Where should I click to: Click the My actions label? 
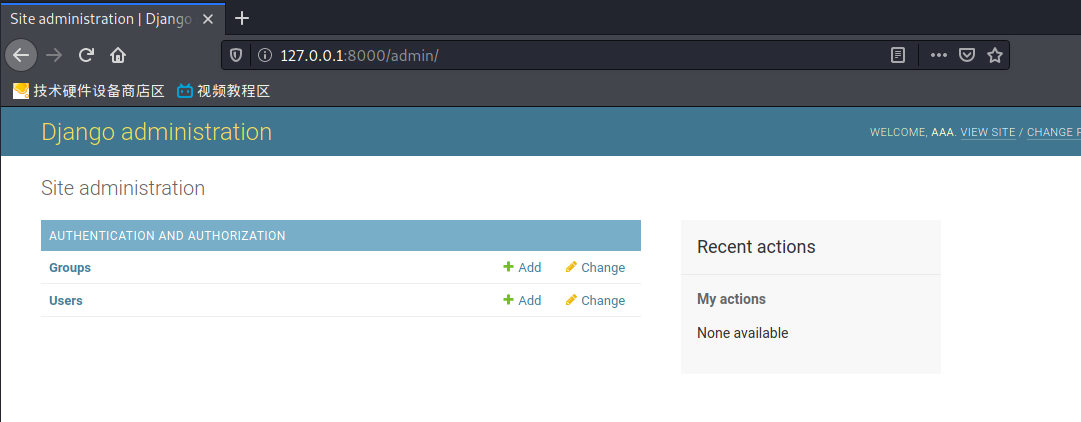pos(731,299)
